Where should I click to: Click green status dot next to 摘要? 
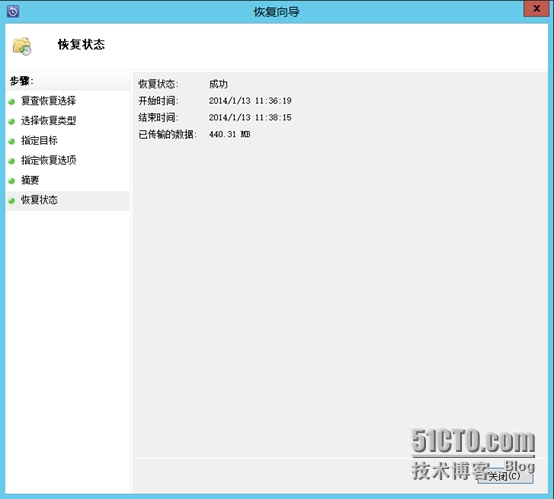pyautogui.click(x=12, y=181)
